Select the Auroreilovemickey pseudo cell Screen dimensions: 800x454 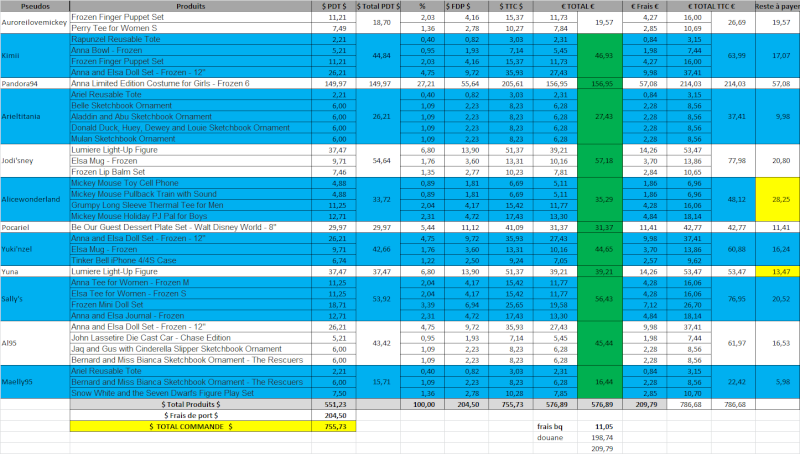(x=35, y=22)
